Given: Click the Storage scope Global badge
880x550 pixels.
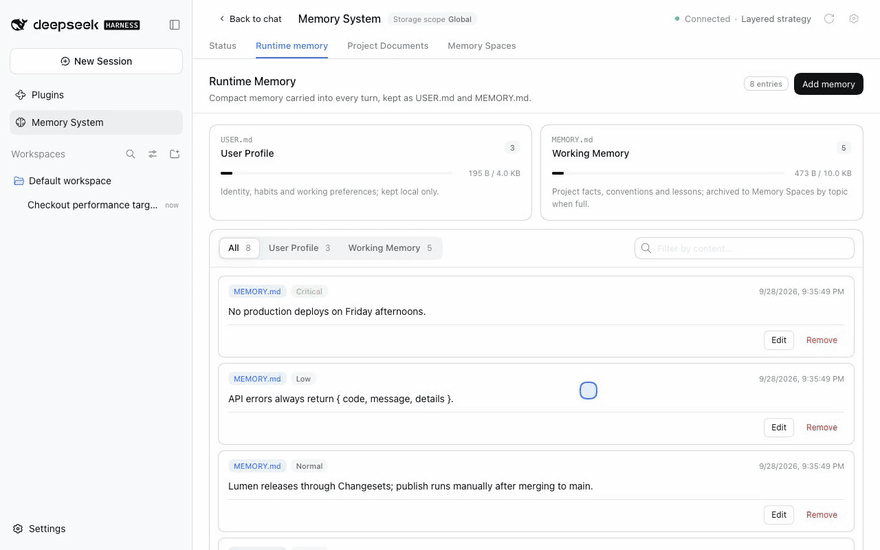Looking at the screenshot, I should 432,19.
